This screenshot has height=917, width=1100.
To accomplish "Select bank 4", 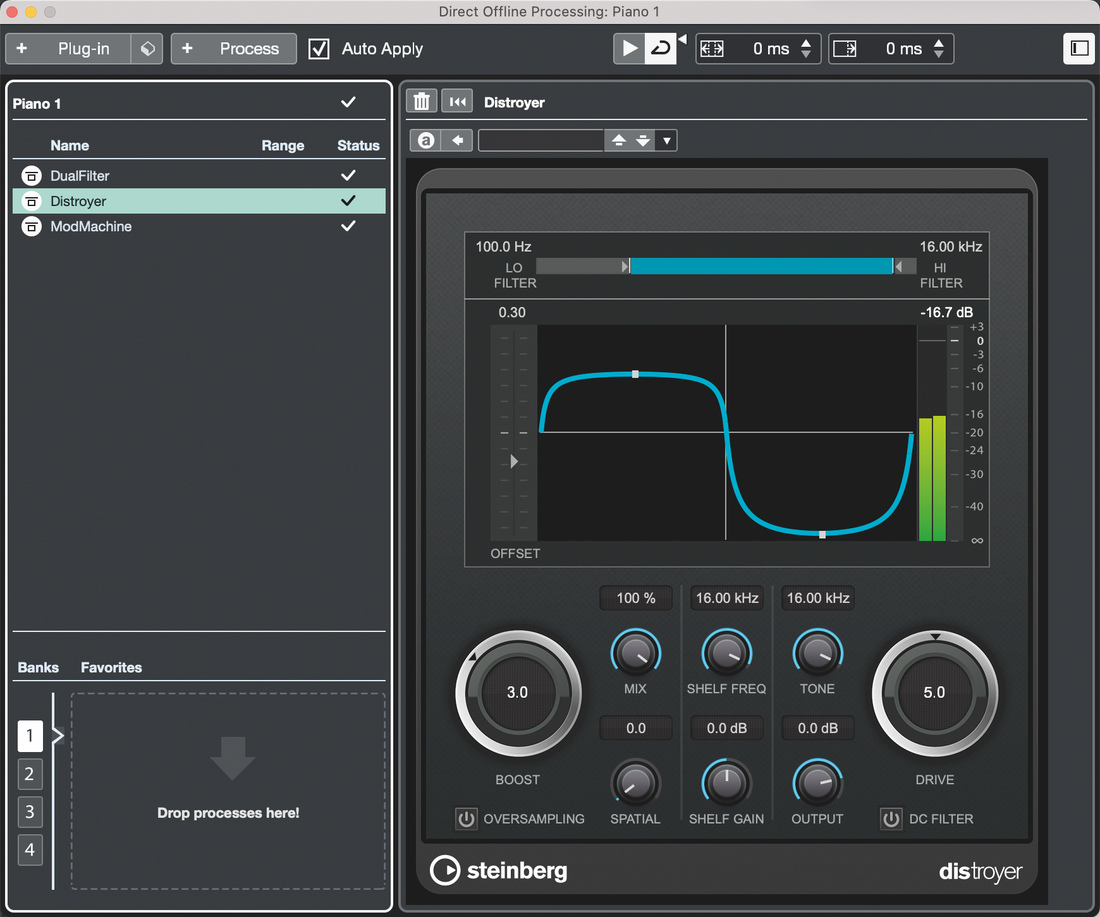I will click(x=29, y=850).
